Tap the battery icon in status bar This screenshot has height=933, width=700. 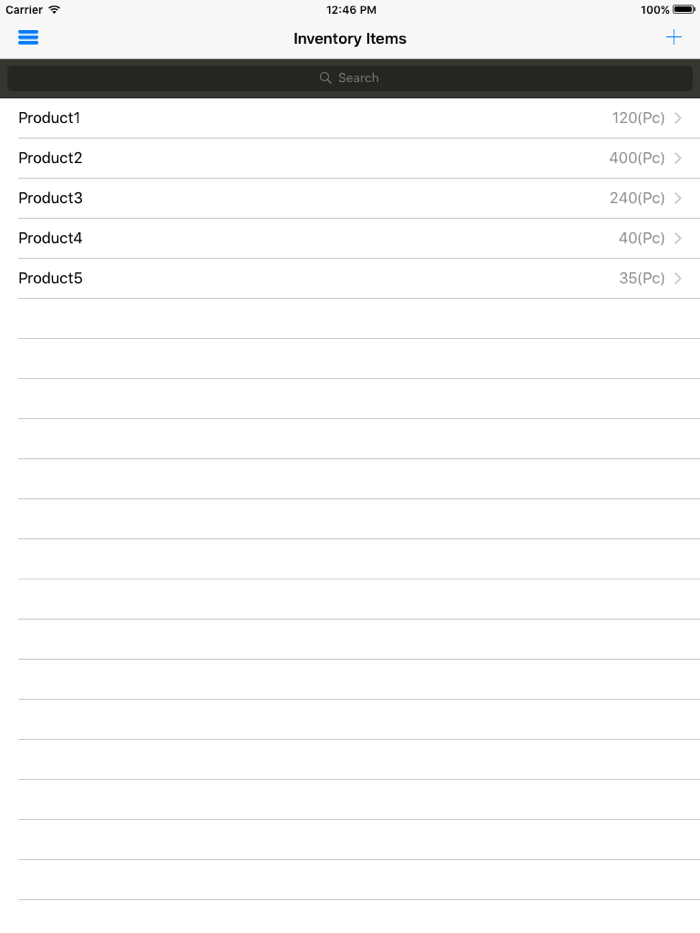point(684,10)
